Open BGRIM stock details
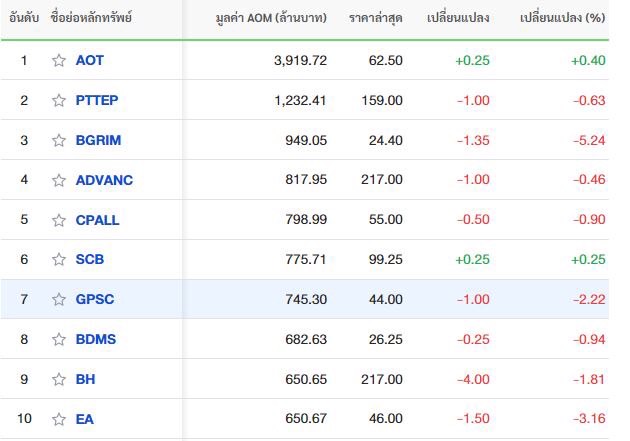This screenshot has width=630, height=441. click(98, 140)
